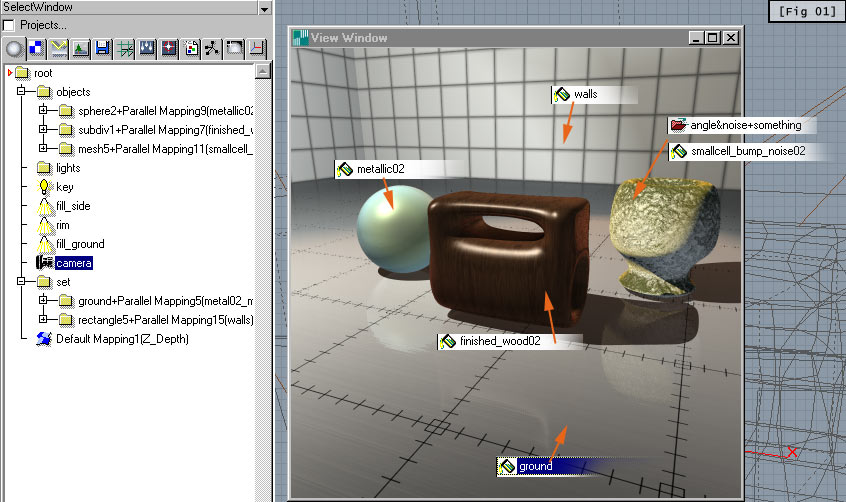Click the blue floppy disk toolbar icon
The height and width of the screenshot is (502, 846).
pos(102,47)
